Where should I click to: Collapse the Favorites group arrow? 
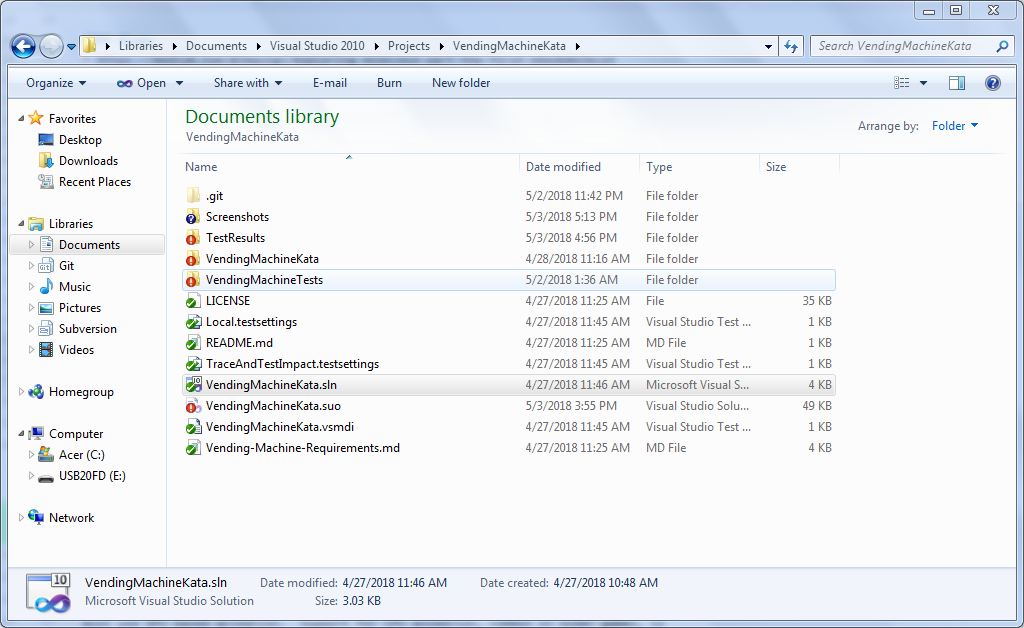(21, 119)
